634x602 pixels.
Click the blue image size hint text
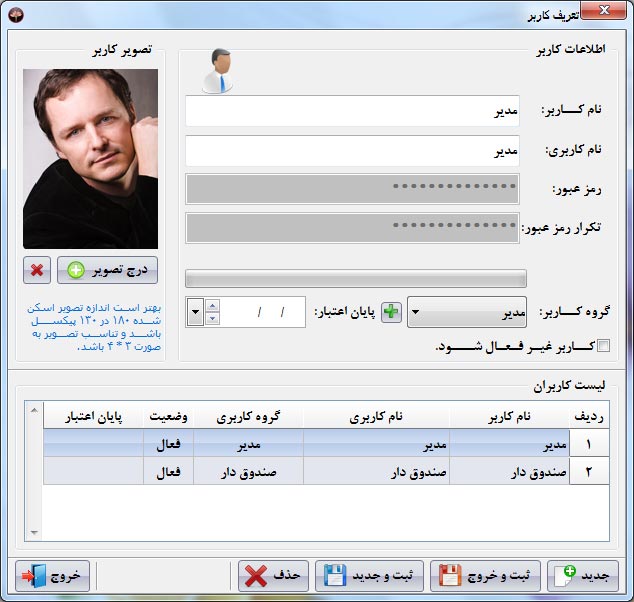[x=94, y=327]
